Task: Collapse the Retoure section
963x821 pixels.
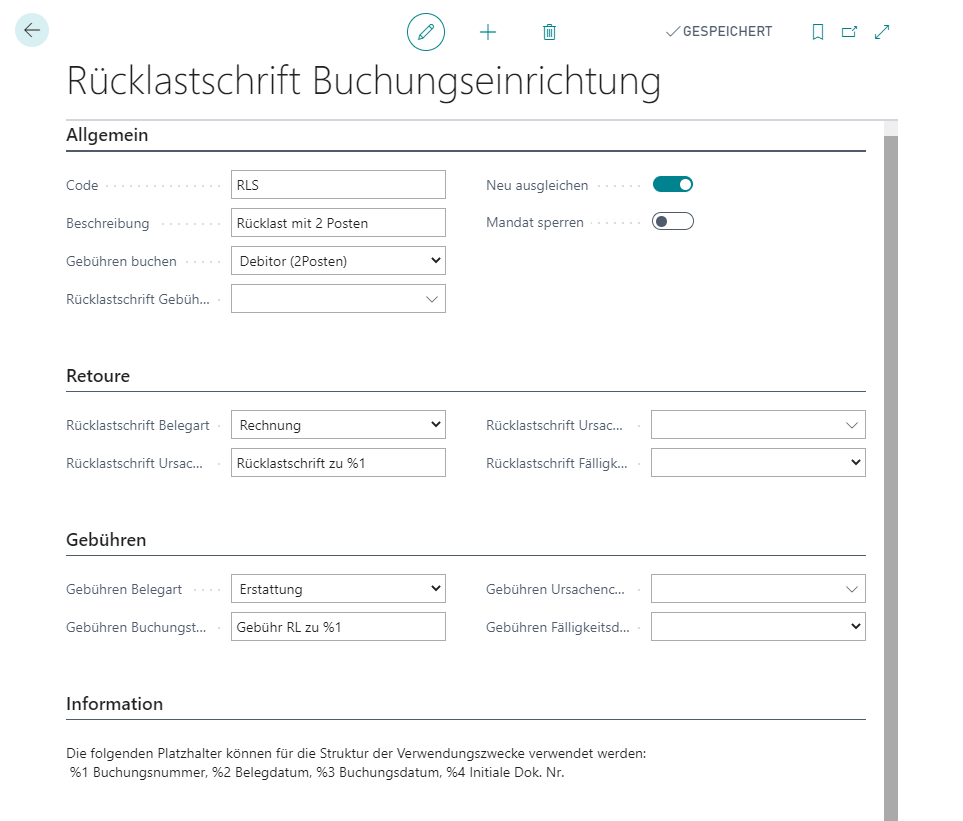Action: (97, 375)
